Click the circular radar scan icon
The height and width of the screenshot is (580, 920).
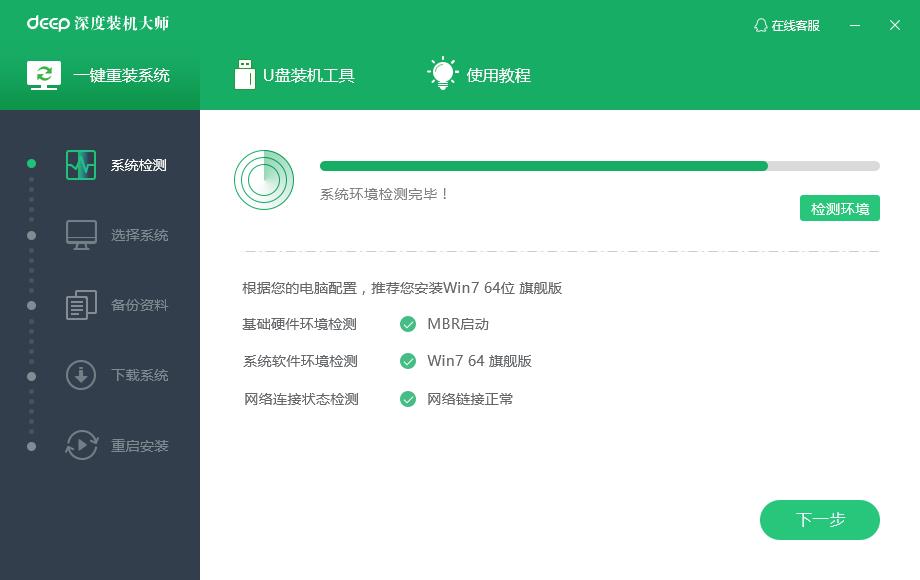(x=264, y=180)
